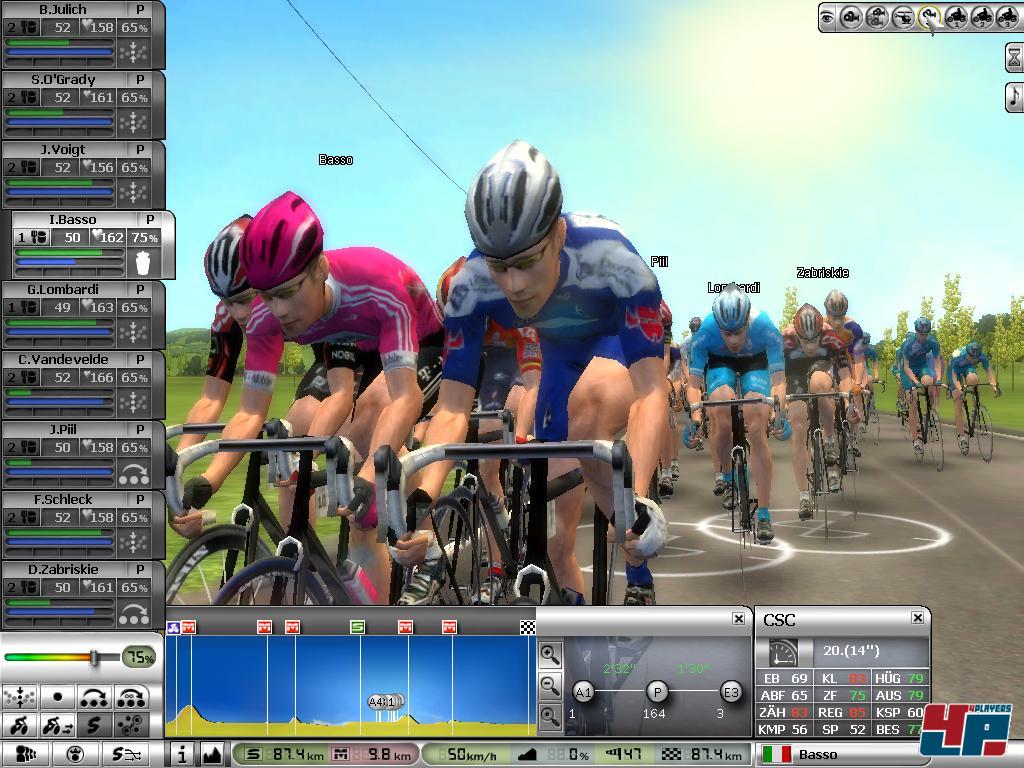Switch to the helicopter camera view
The height and width of the screenshot is (768, 1024).
coord(903,17)
